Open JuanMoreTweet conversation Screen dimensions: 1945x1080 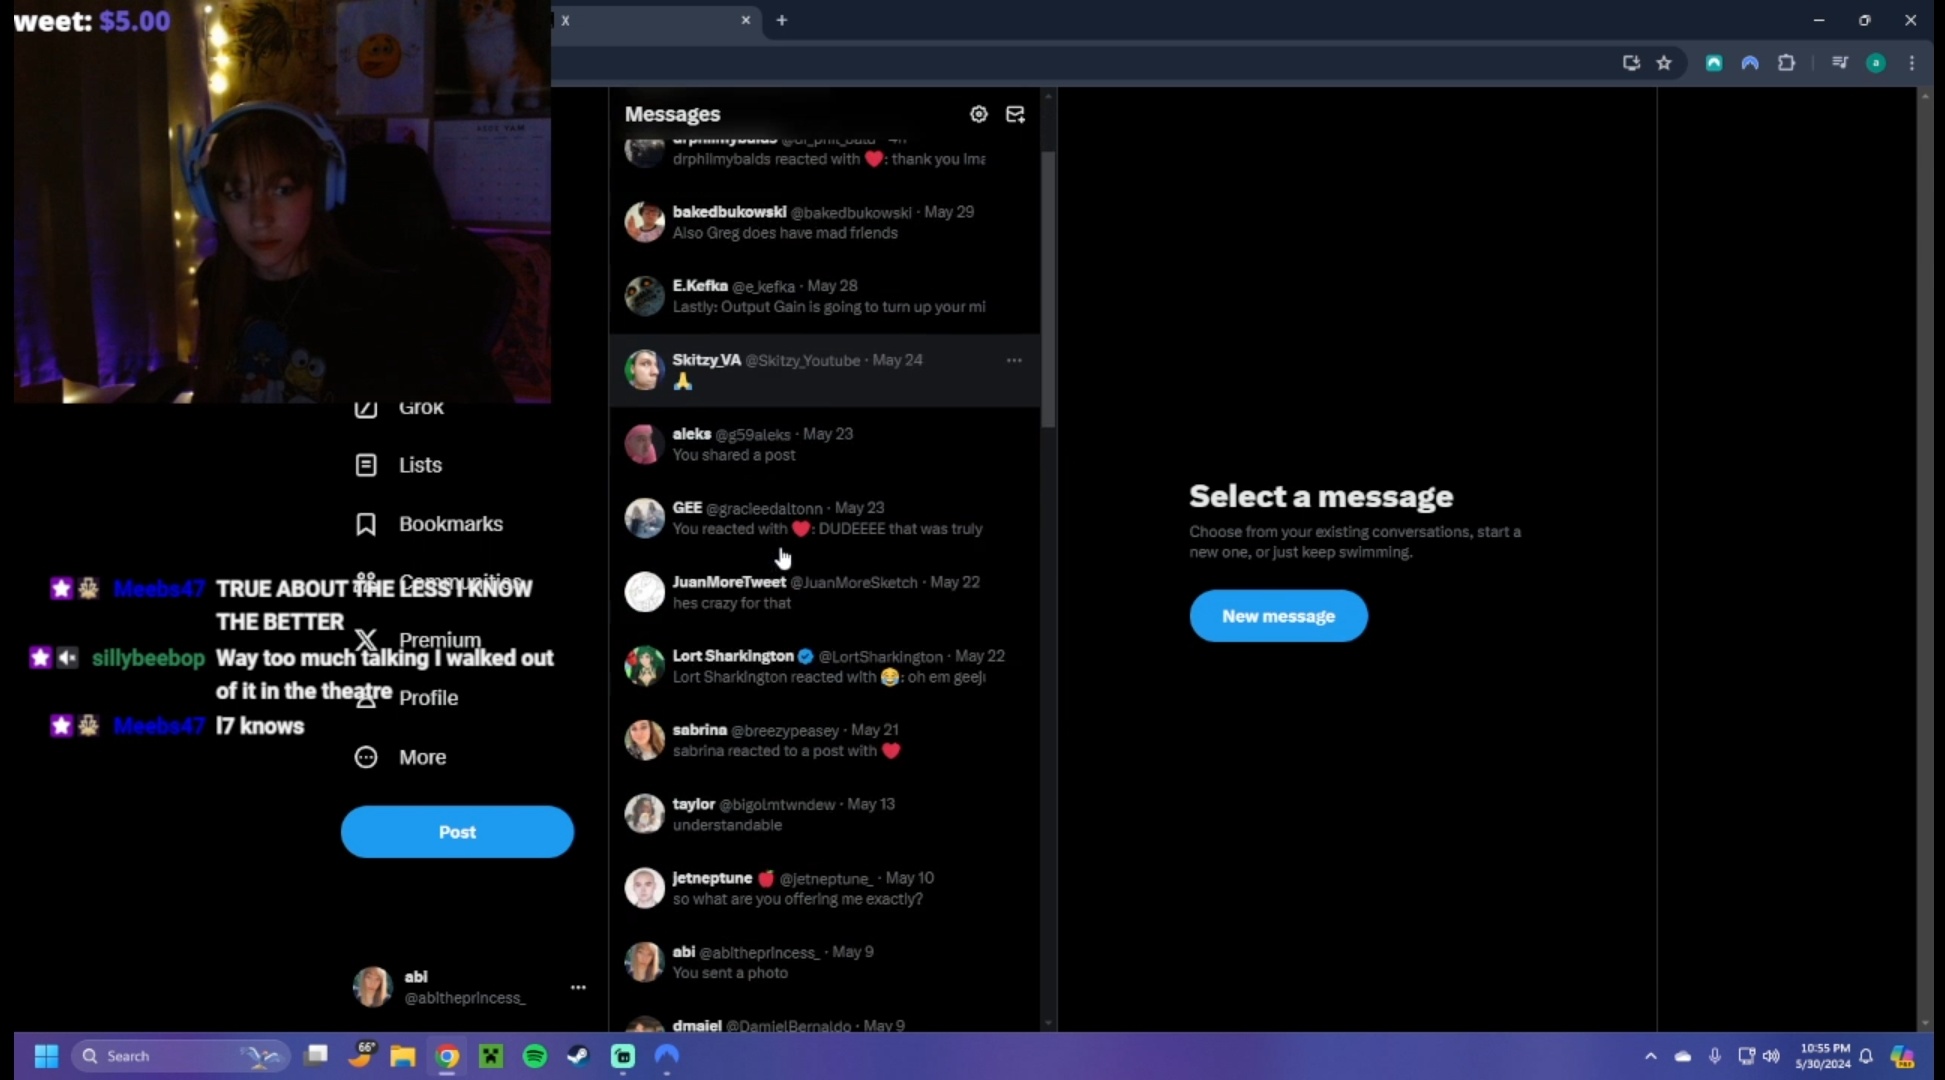824,592
